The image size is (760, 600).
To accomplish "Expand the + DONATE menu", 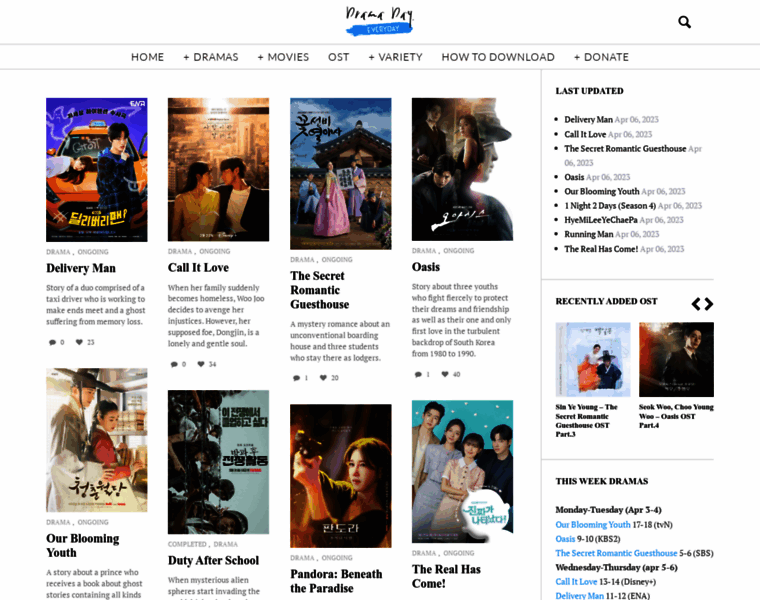I will [x=601, y=57].
